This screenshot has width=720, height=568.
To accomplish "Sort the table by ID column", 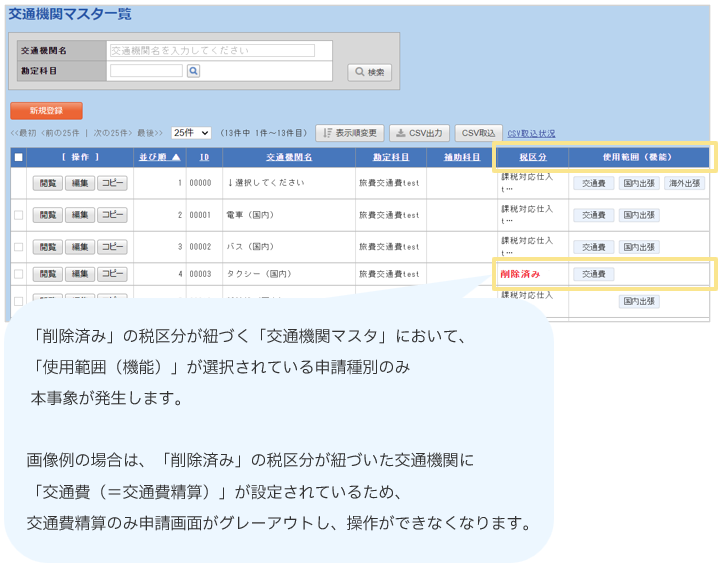I will point(203,157).
